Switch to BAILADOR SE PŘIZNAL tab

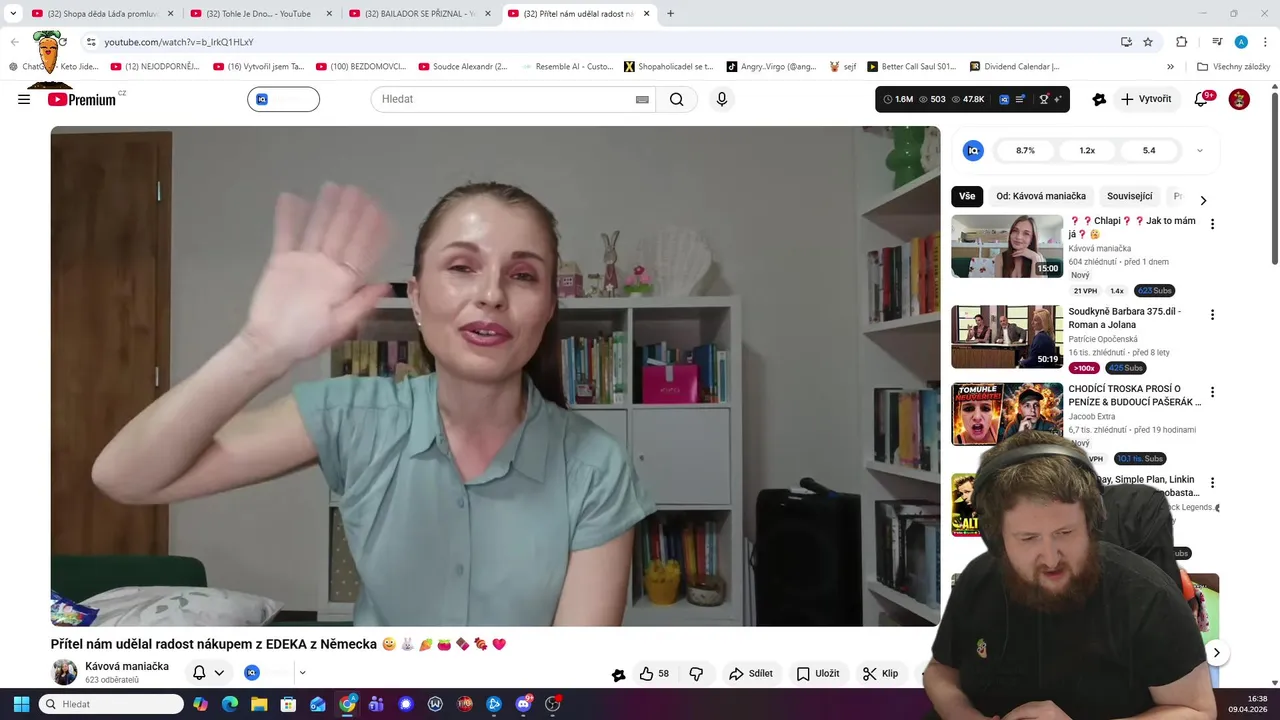click(x=419, y=14)
